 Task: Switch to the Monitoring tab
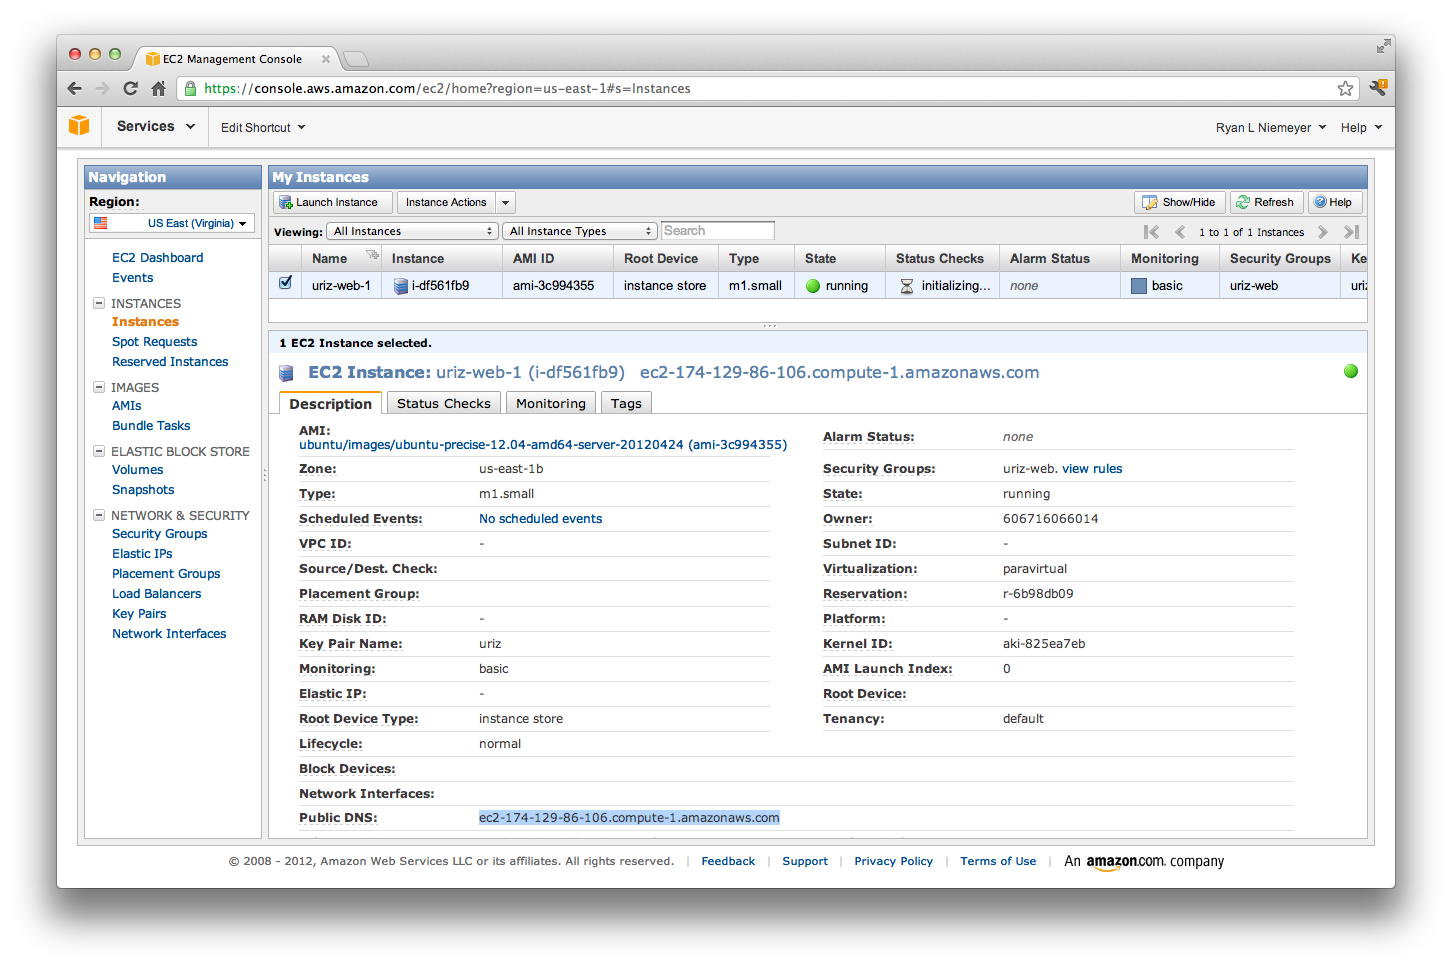(550, 403)
